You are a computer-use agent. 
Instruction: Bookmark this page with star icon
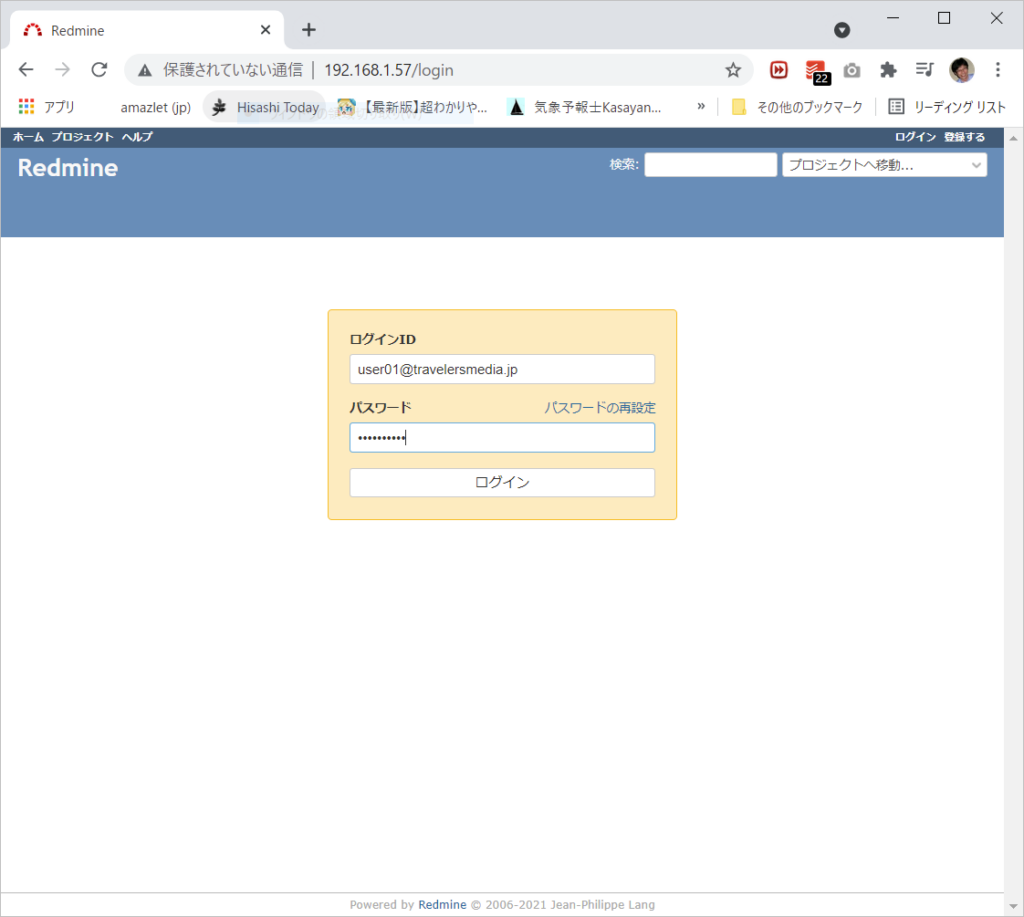[733, 70]
